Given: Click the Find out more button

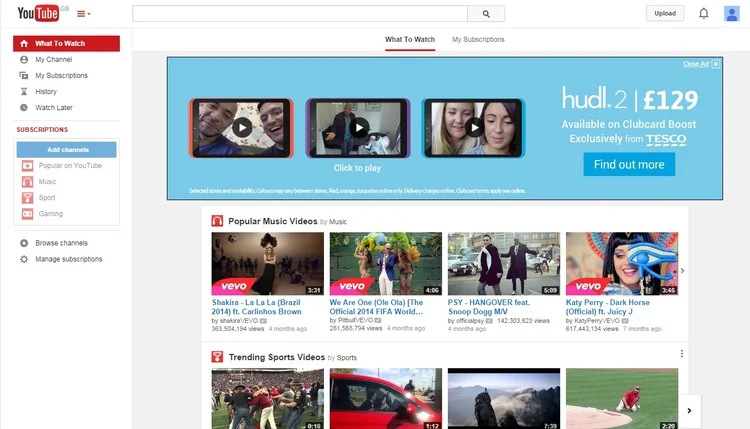Looking at the screenshot, I should pyautogui.click(x=629, y=165).
